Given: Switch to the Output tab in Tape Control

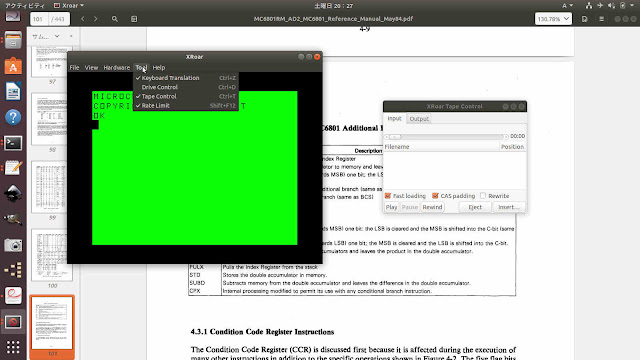Looking at the screenshot, I should pyautogui.click(x=419, y=119).
